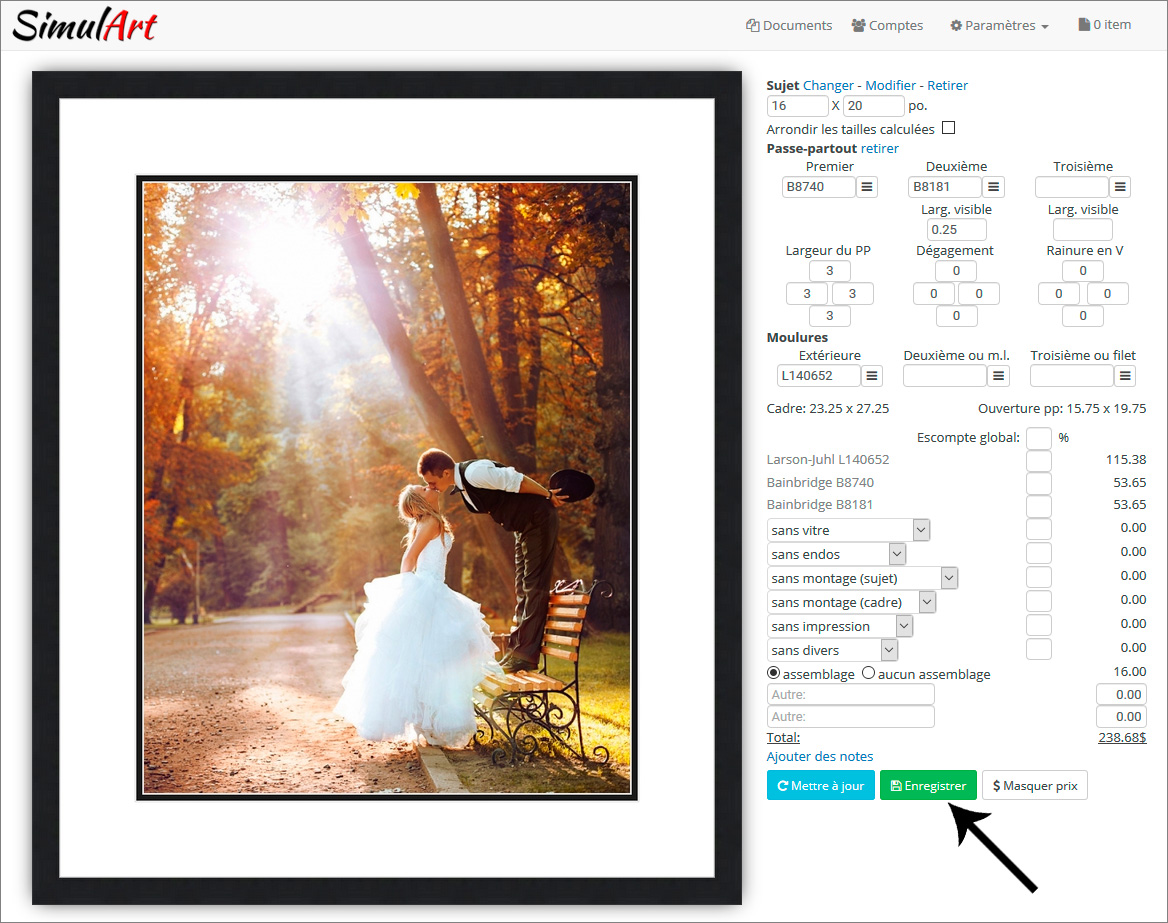
Task: Click the Deuxième passe-partout code field B8181
Action: pos(945,187)
